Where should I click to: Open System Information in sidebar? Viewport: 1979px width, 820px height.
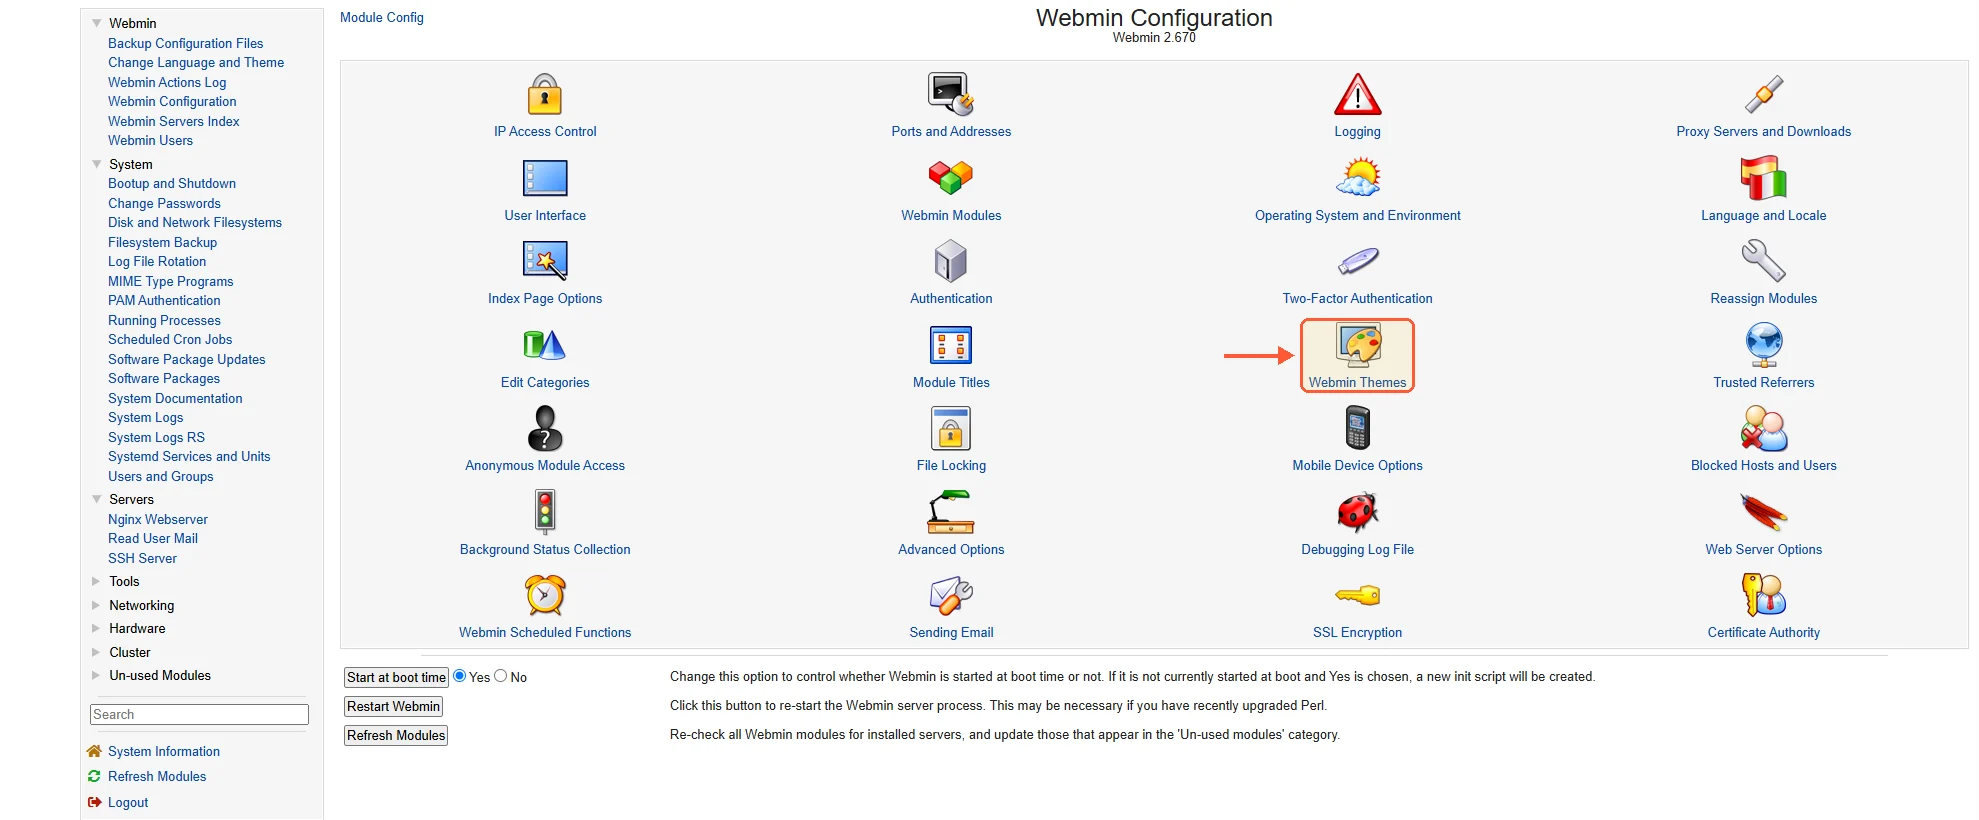164,751
